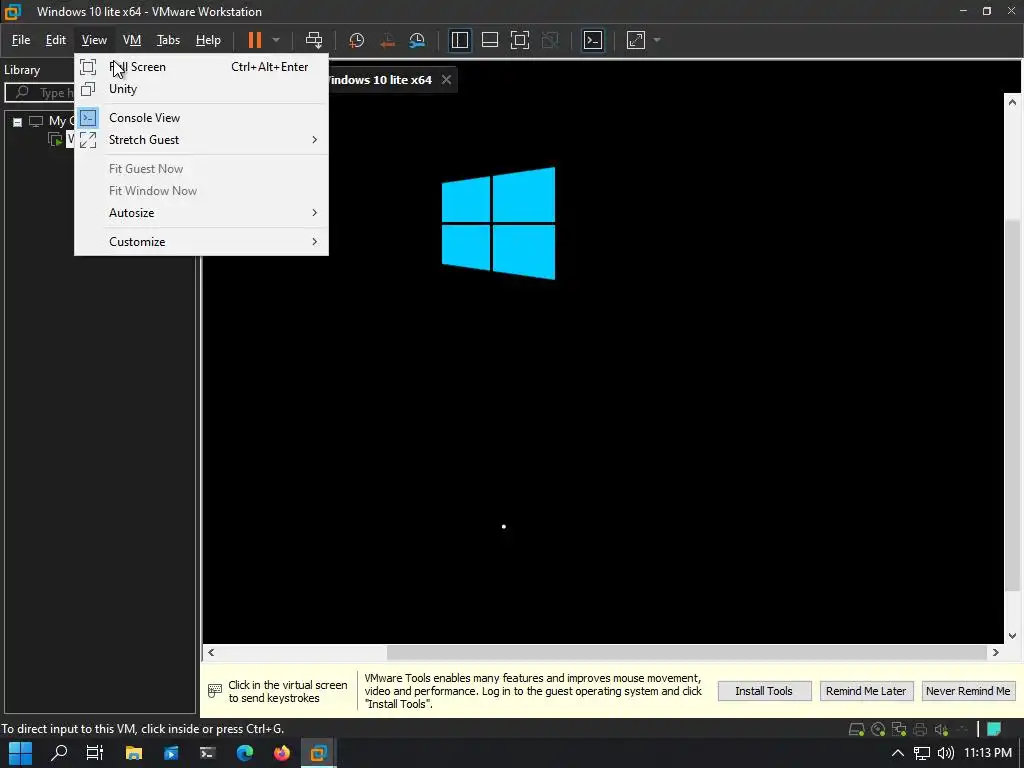
Task: Expand the Autosize submenu
Action: (x=201, y=213)
